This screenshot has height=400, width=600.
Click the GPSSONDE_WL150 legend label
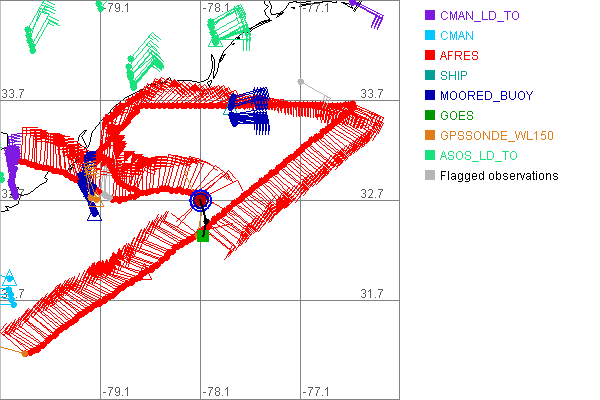[x=496, y=136]
